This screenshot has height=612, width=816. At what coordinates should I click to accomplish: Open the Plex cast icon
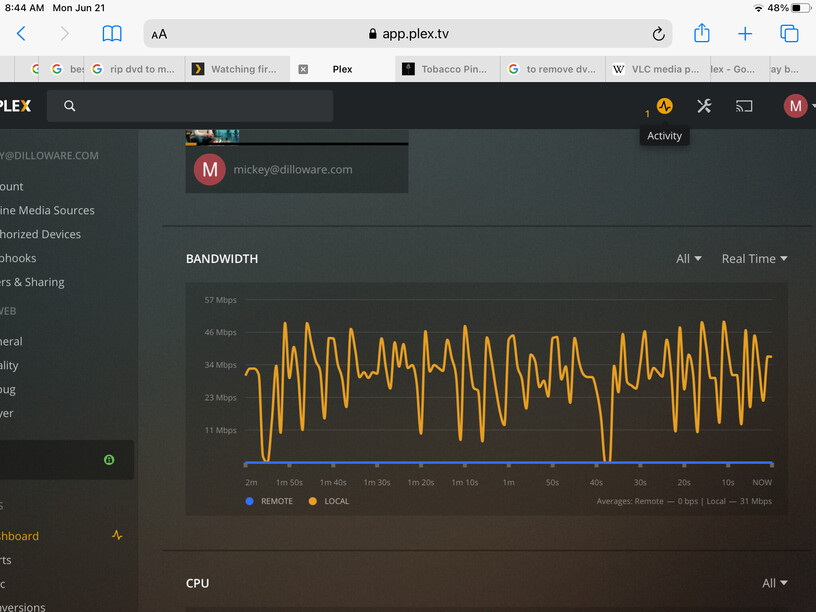point(744,106)
